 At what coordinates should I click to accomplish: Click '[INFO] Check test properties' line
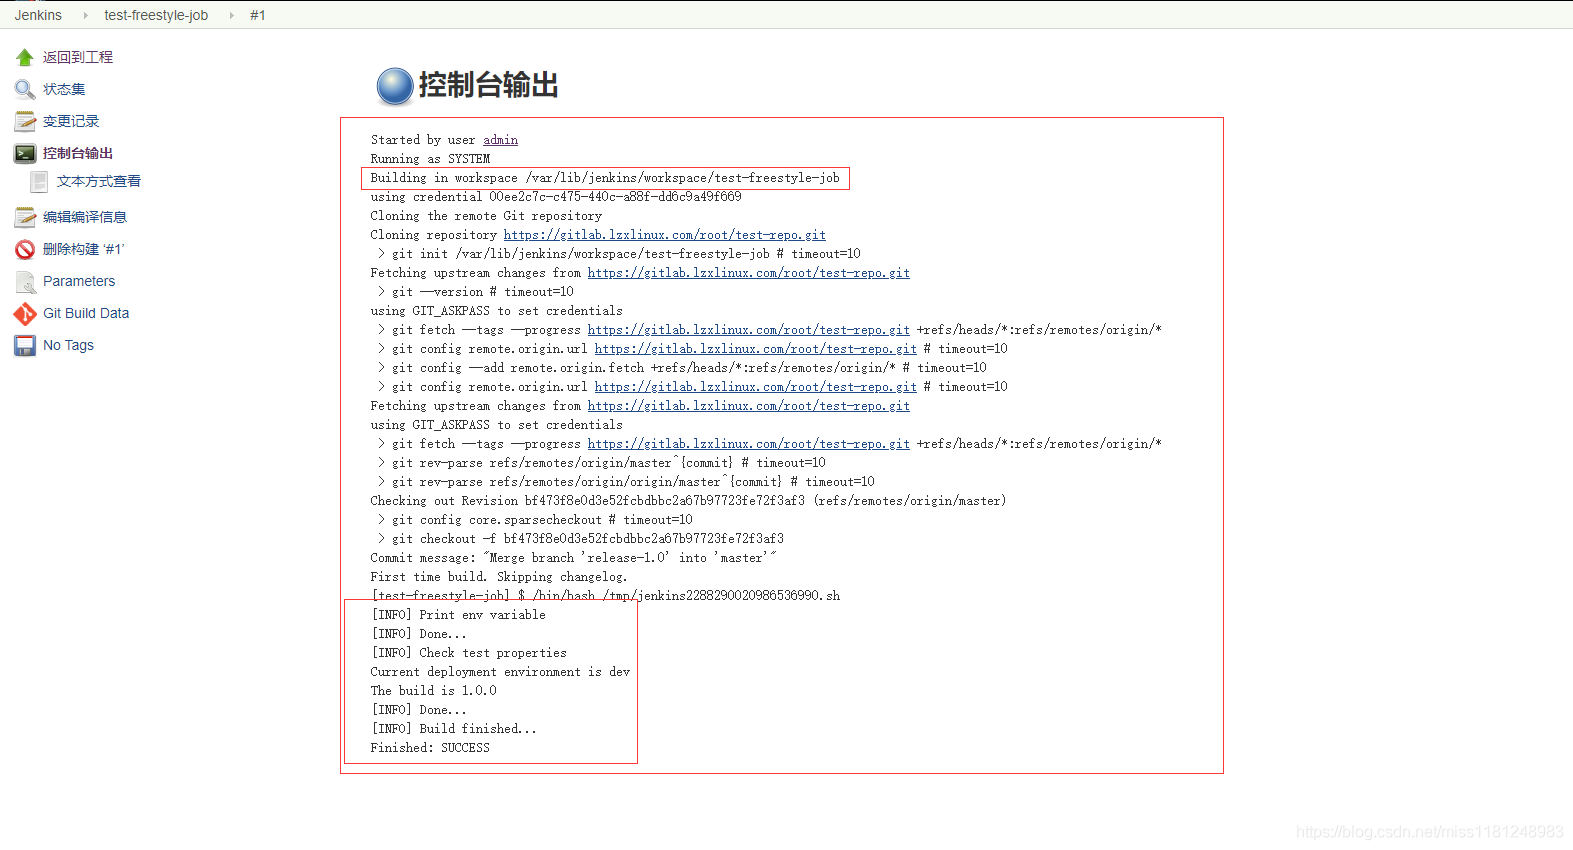pos(469,653)
